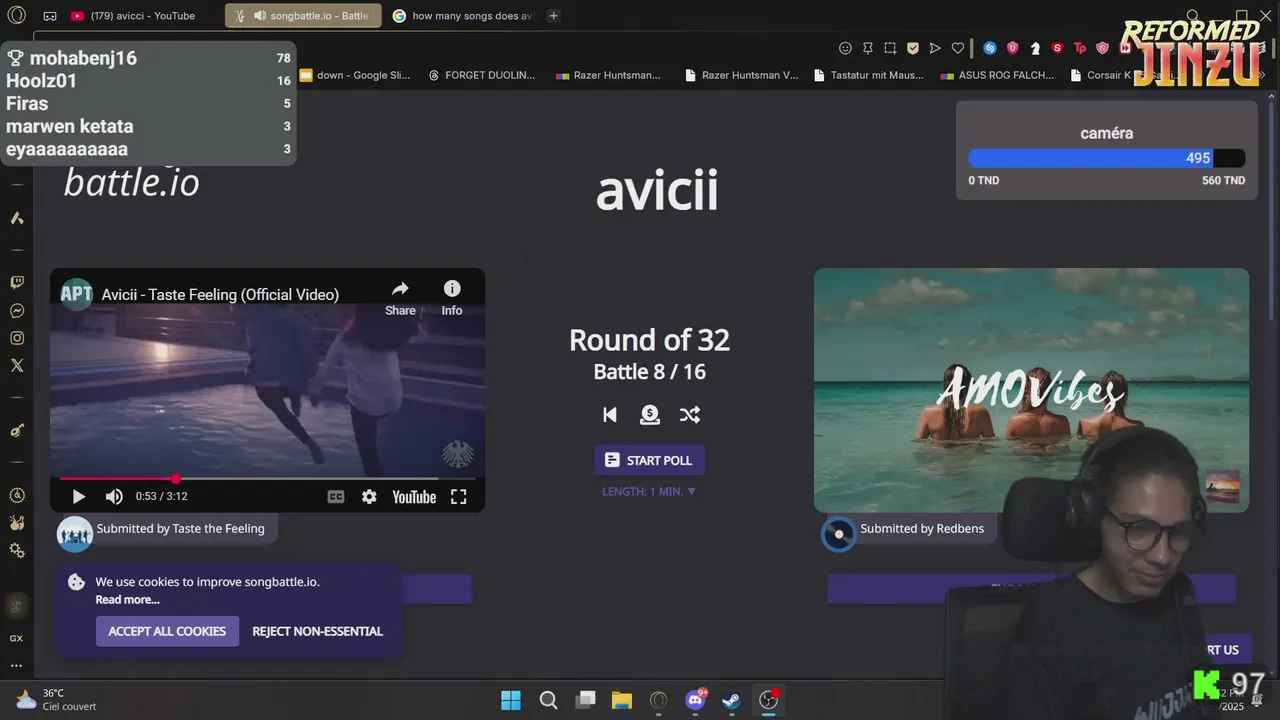Shuffle battles with the crossed-arrows icon
Viewport: 1280px width, 720px height.
point(690,415)
